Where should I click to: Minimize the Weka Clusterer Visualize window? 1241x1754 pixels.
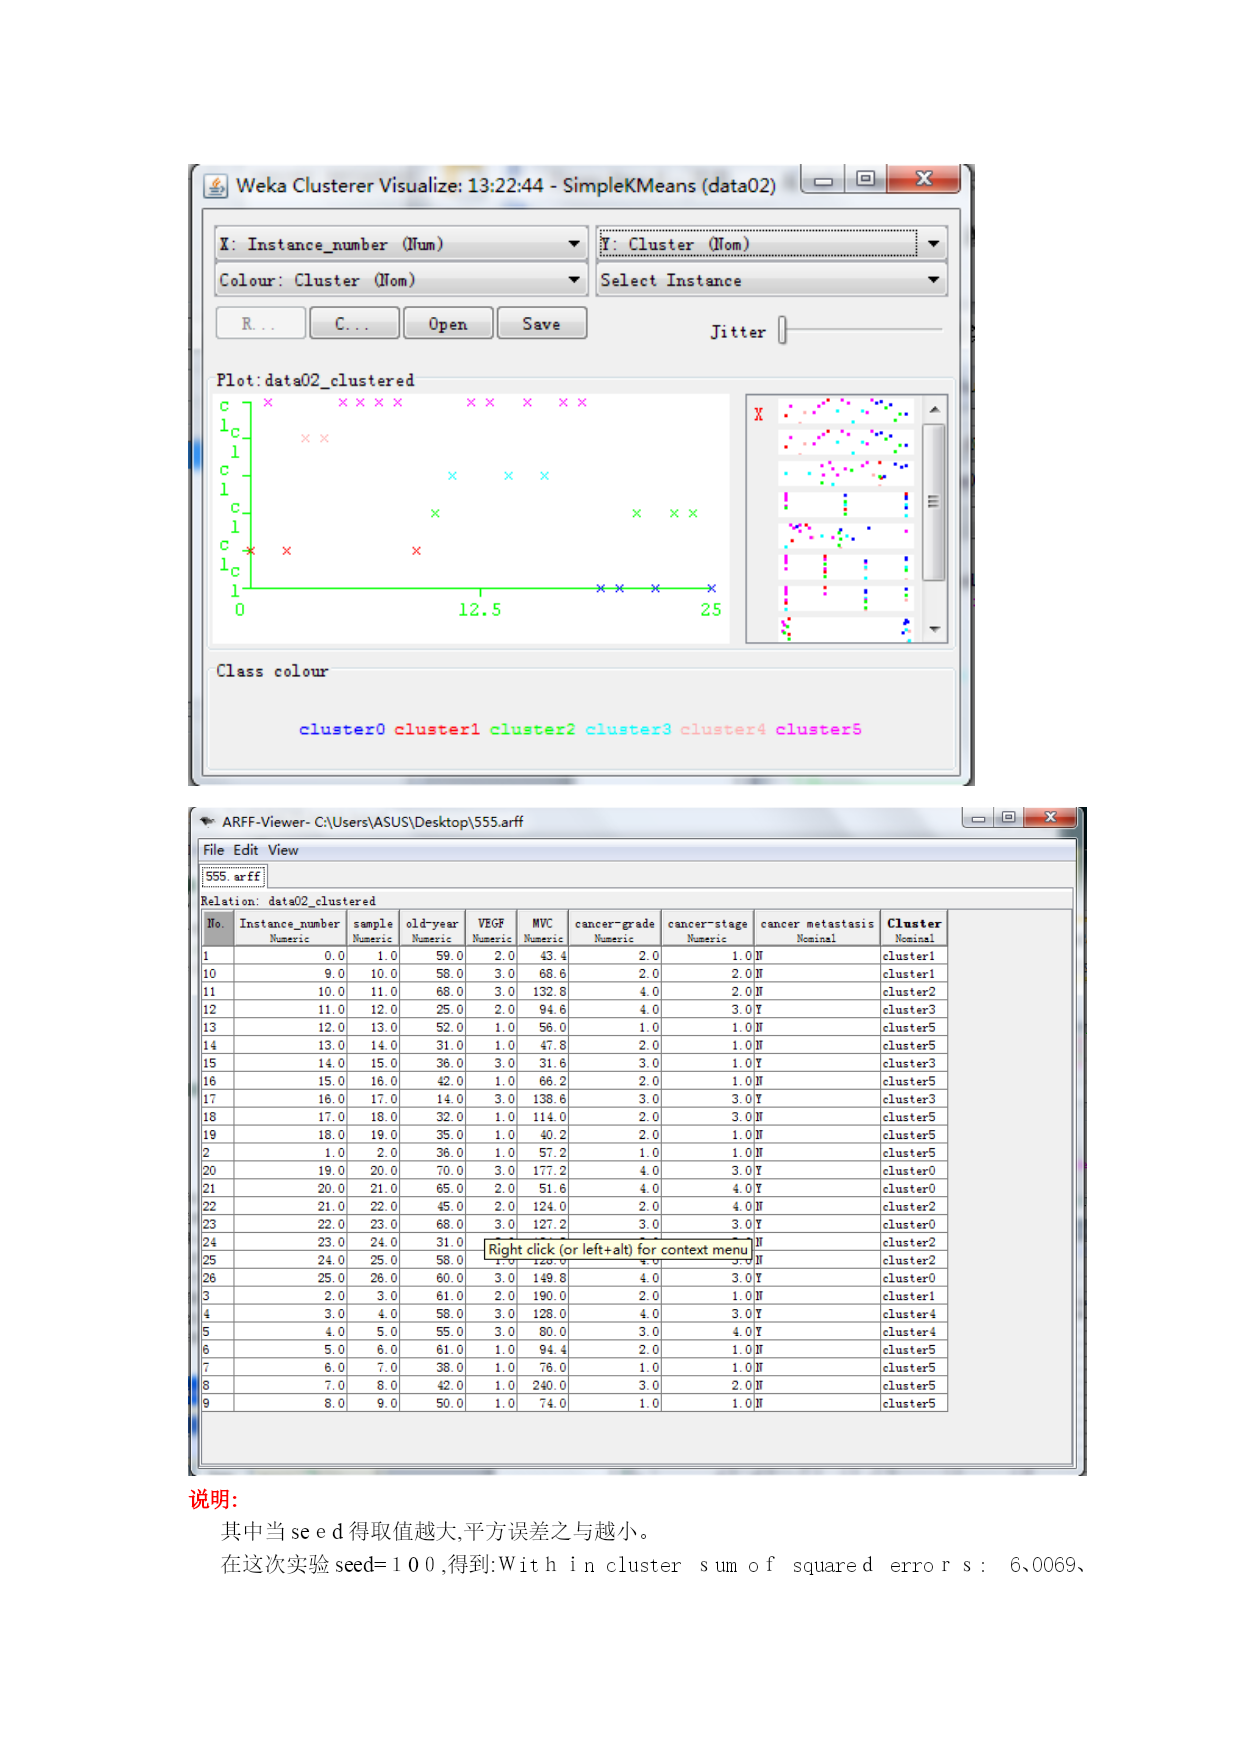click(823, 181)
